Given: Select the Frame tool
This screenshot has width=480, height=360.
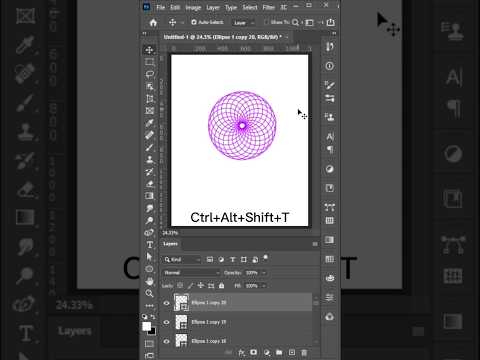Looking at the screenshot, I should (149, 111).
